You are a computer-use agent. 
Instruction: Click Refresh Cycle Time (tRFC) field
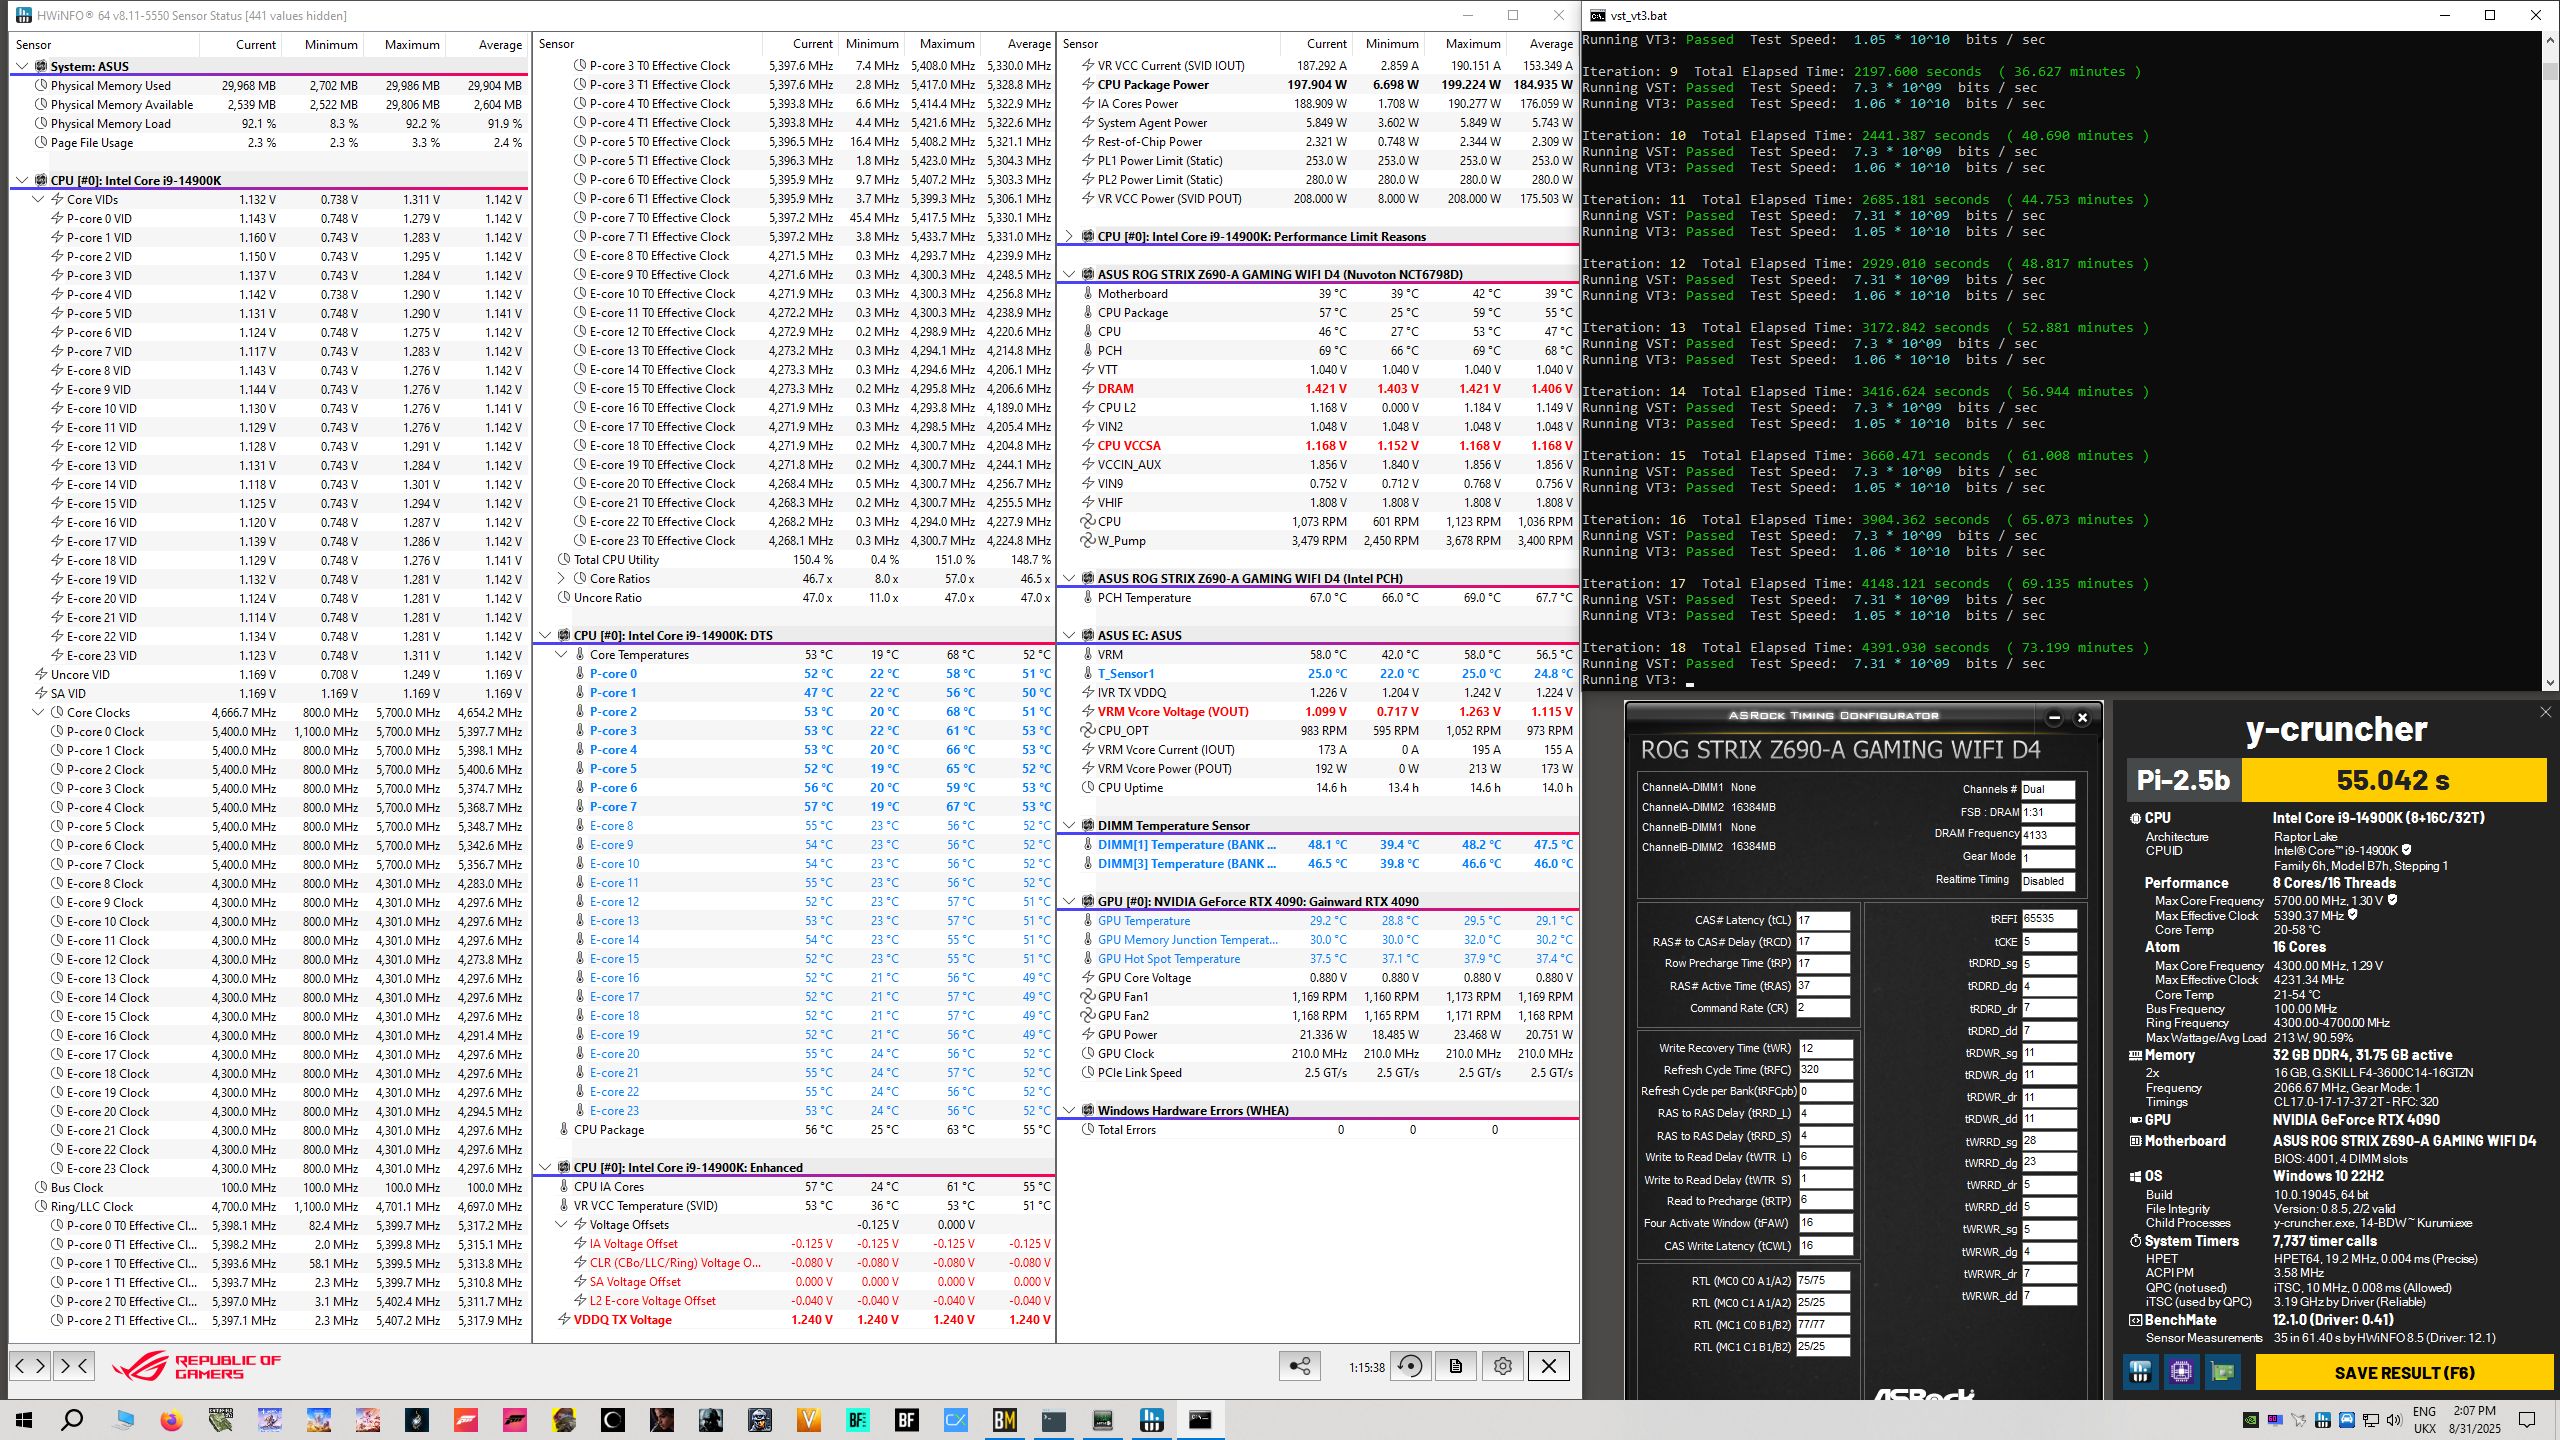pyautogui.click(x=1825, y=1069)
